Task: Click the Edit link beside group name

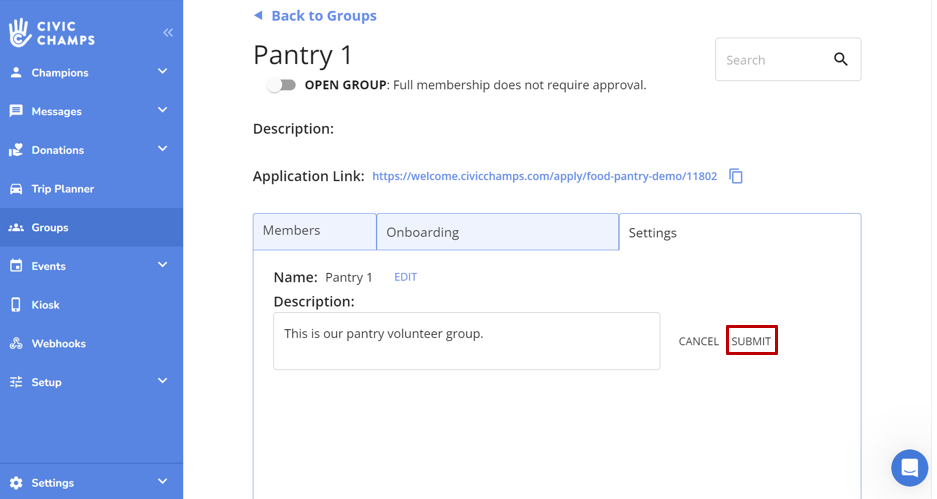Action: pyautogui.click(x=405, y=277)
